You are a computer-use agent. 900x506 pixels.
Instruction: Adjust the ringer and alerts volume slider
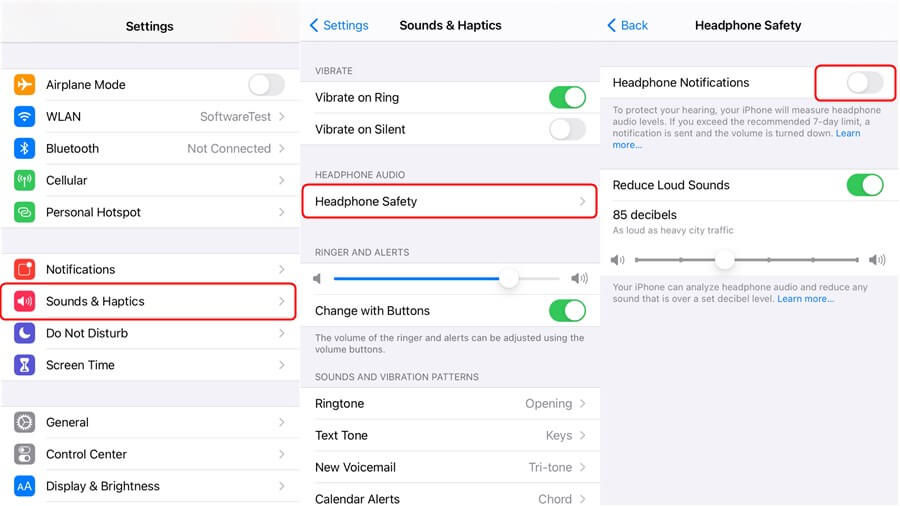pos(447,279)
